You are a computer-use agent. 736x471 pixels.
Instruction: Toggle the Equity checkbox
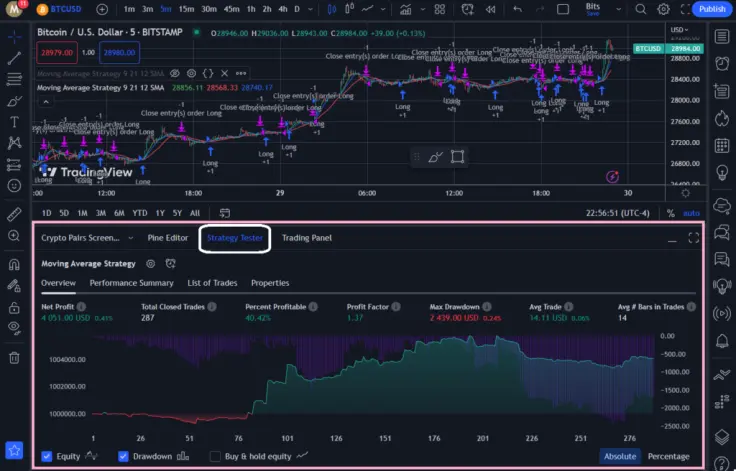46,456
